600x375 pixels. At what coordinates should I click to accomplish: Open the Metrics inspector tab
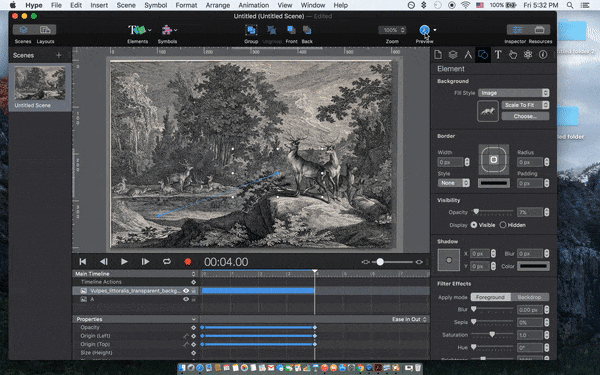(468, 55)
